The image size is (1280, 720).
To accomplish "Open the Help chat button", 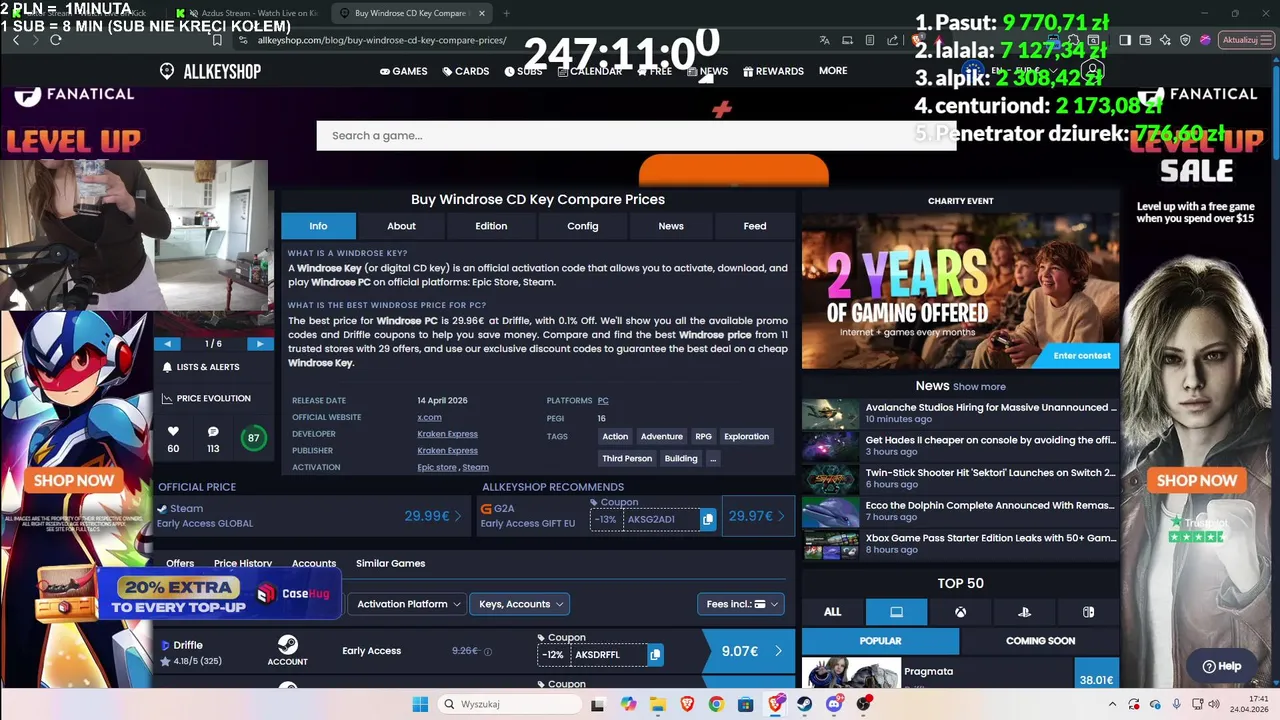I will (x=1221, y=666).
